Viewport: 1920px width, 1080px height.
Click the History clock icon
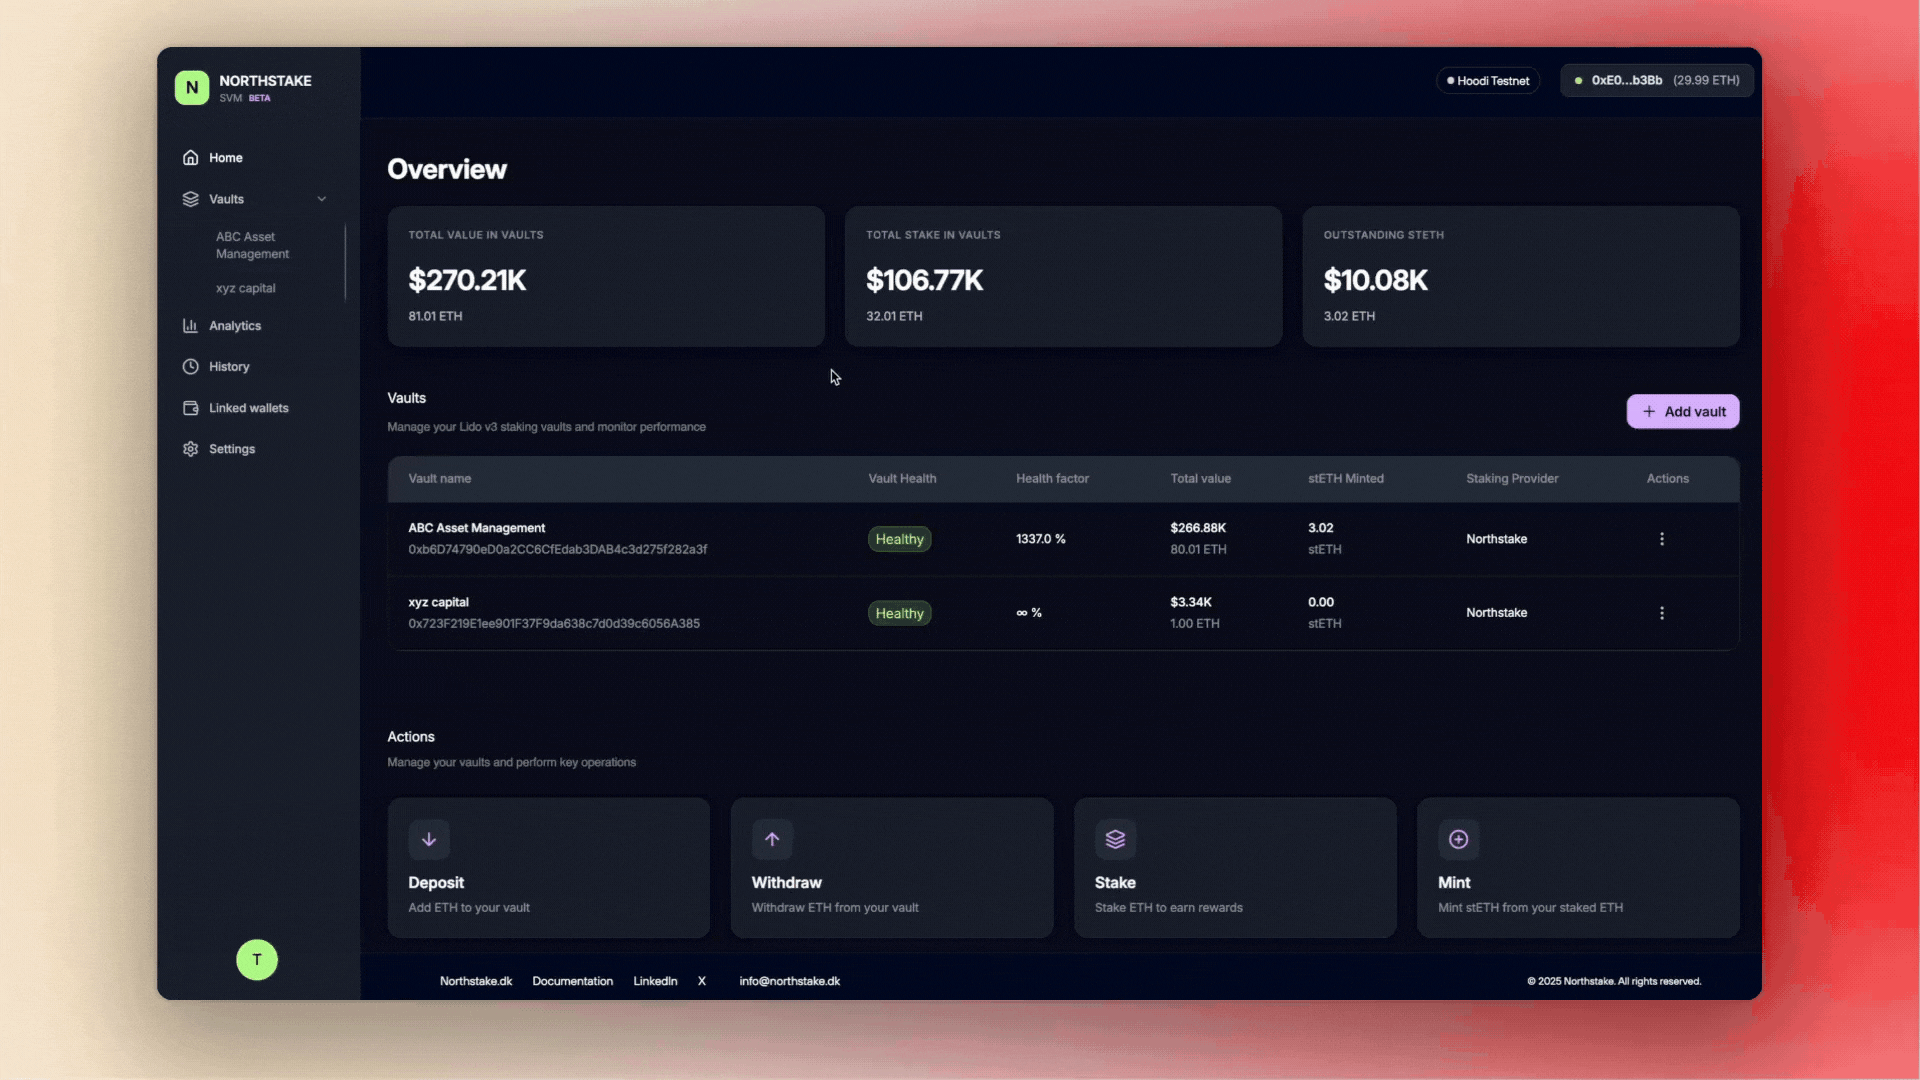pyautogui.click(x=190, y=367)
